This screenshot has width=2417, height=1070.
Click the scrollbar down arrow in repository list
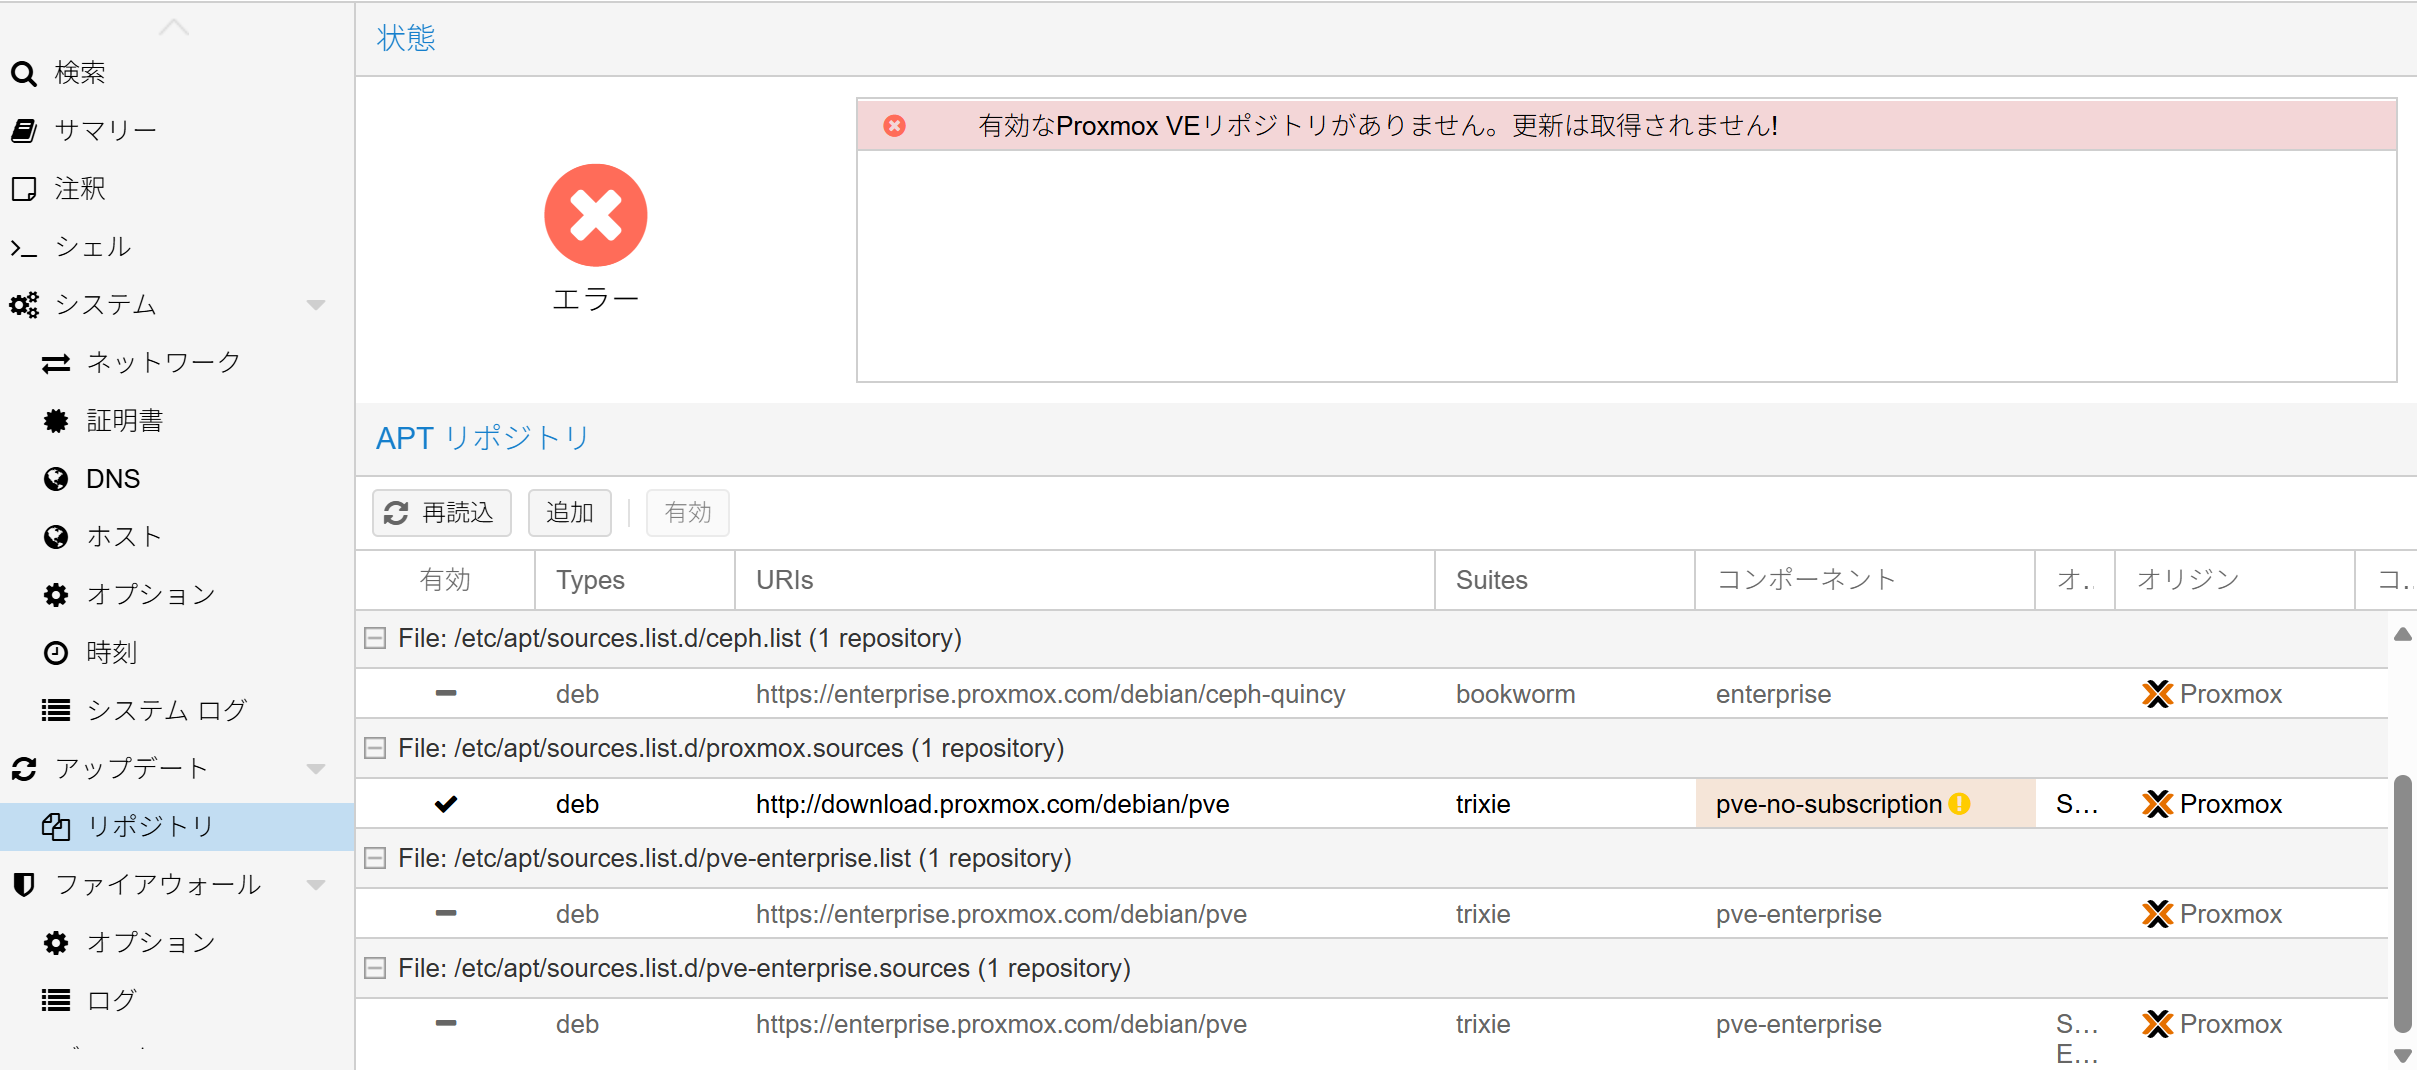(2403, 1056)
